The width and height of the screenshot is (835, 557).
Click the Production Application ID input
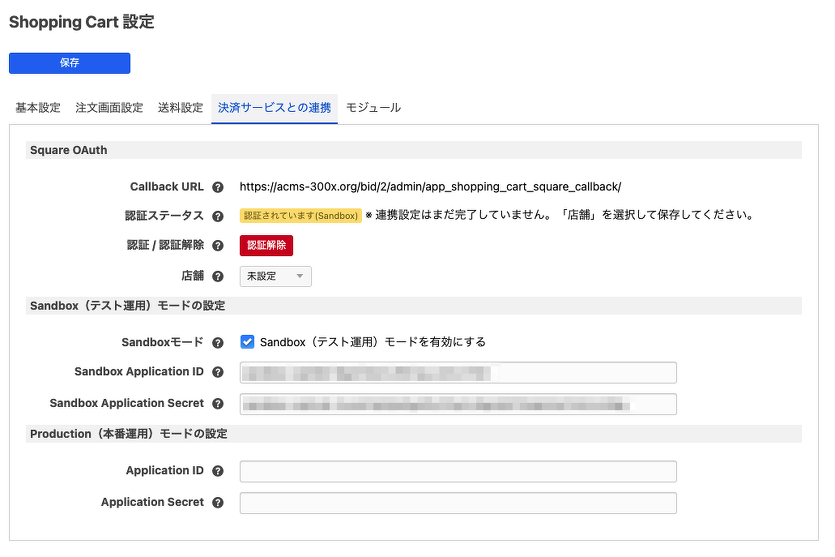tap(458, 471)
